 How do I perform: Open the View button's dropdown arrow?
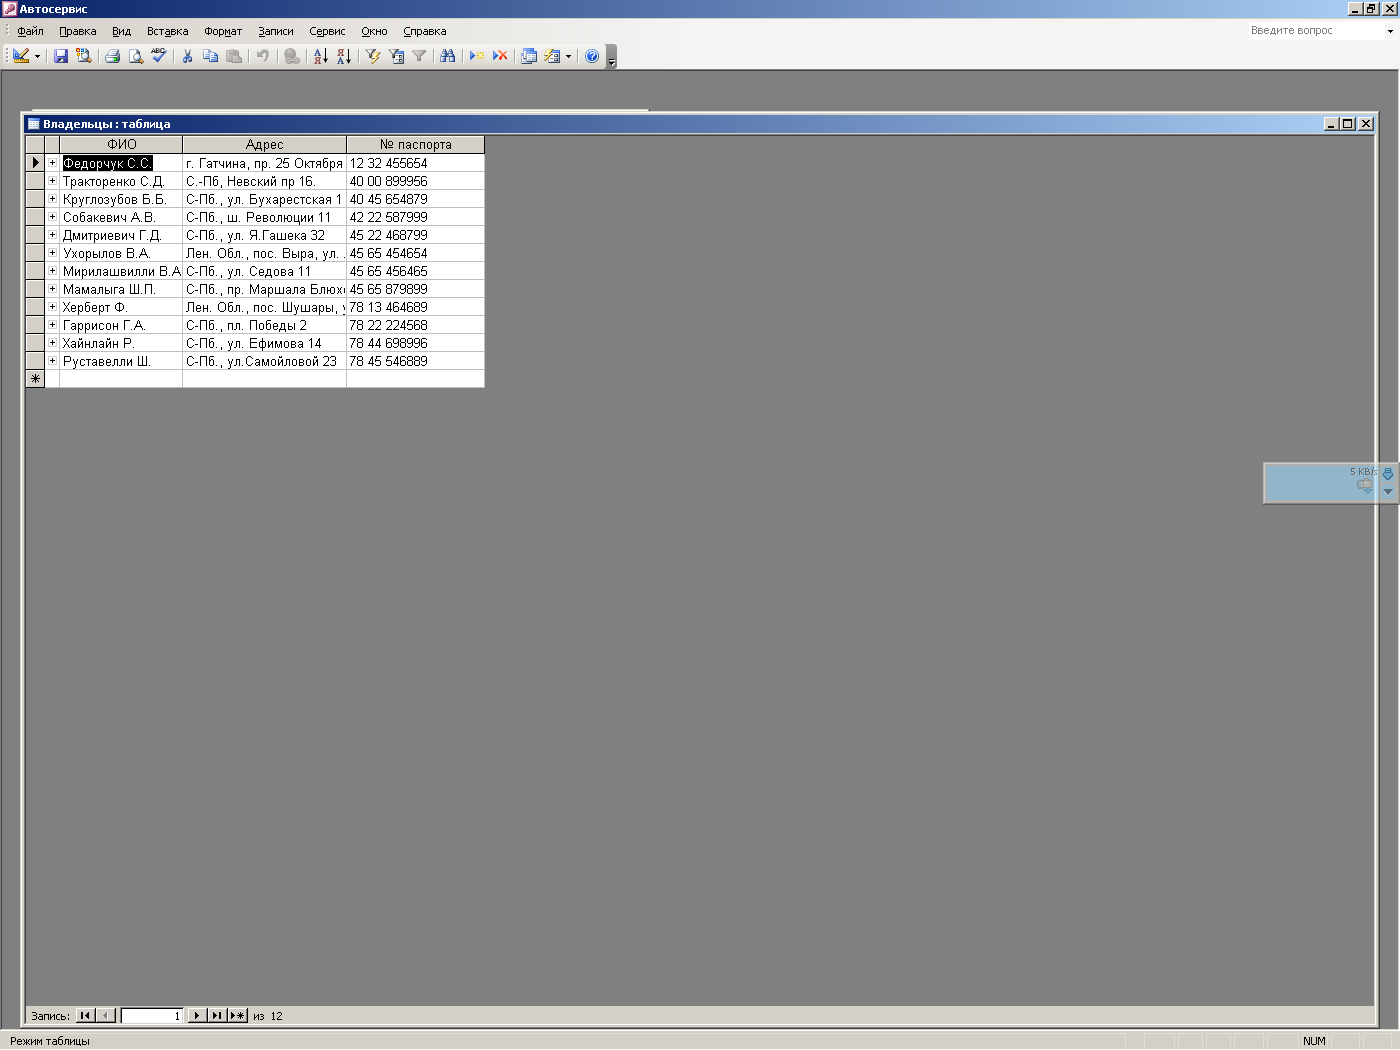click(x=37, y=56)
